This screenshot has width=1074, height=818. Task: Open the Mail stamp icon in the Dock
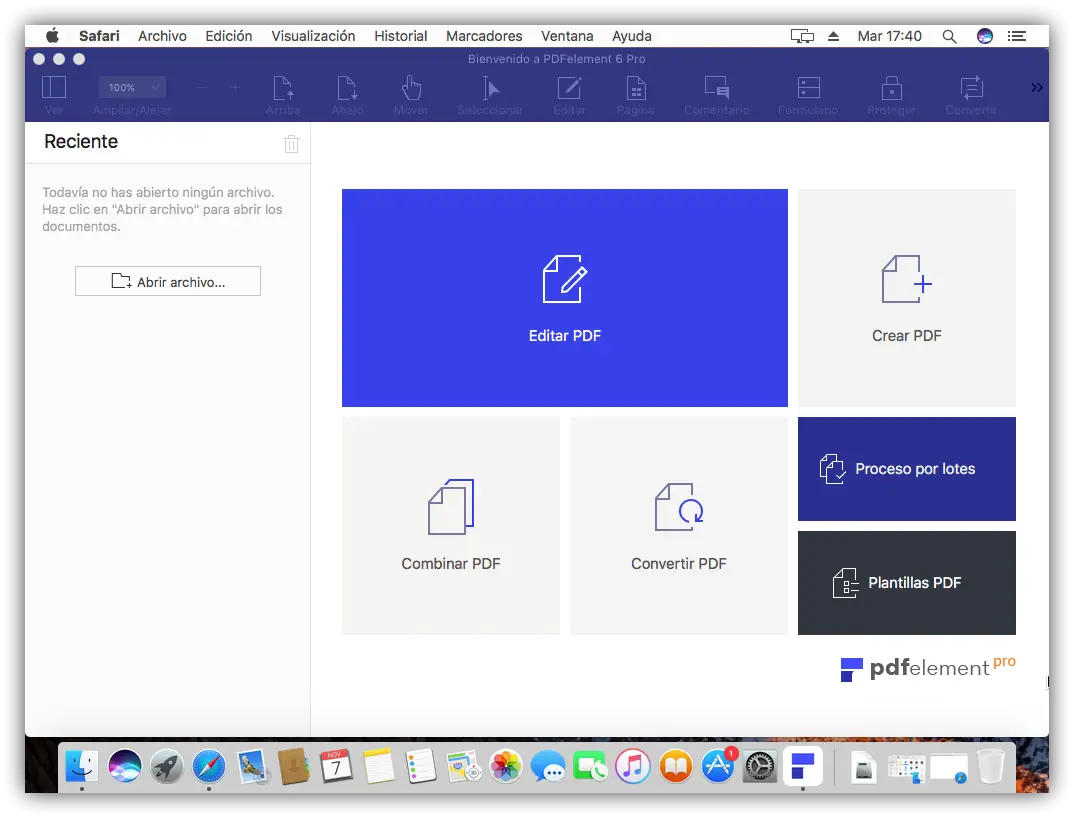(252, 766)
